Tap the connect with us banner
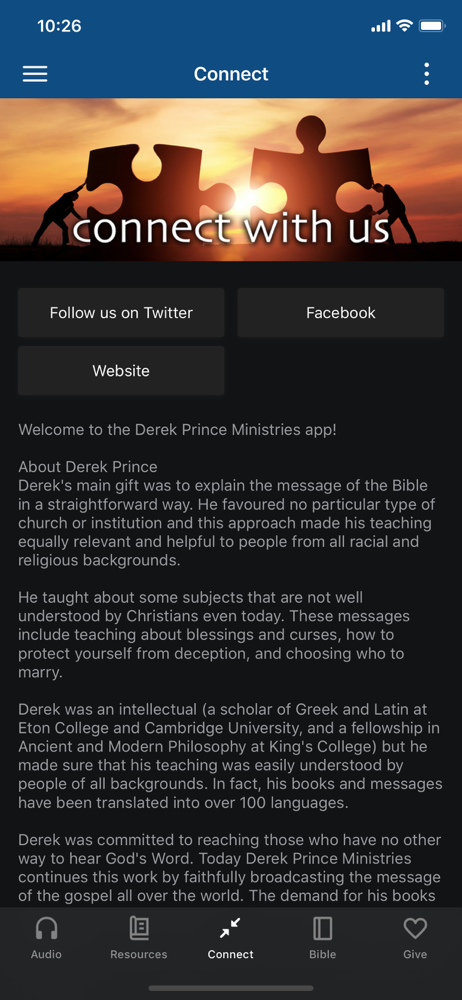462x1000 pixels. tap(231, 180)
